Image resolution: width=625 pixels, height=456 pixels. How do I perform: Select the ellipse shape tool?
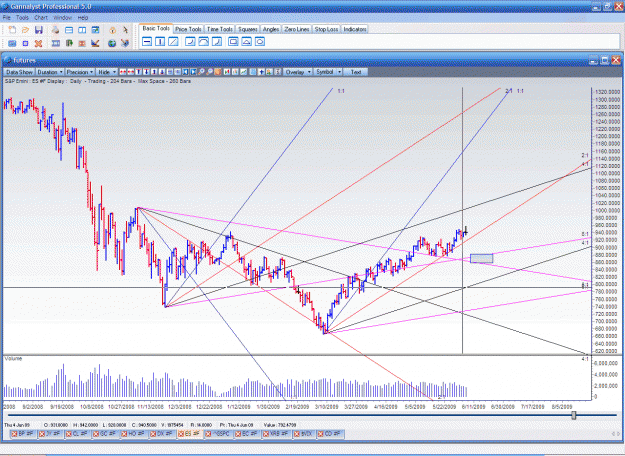click(259, 41)
